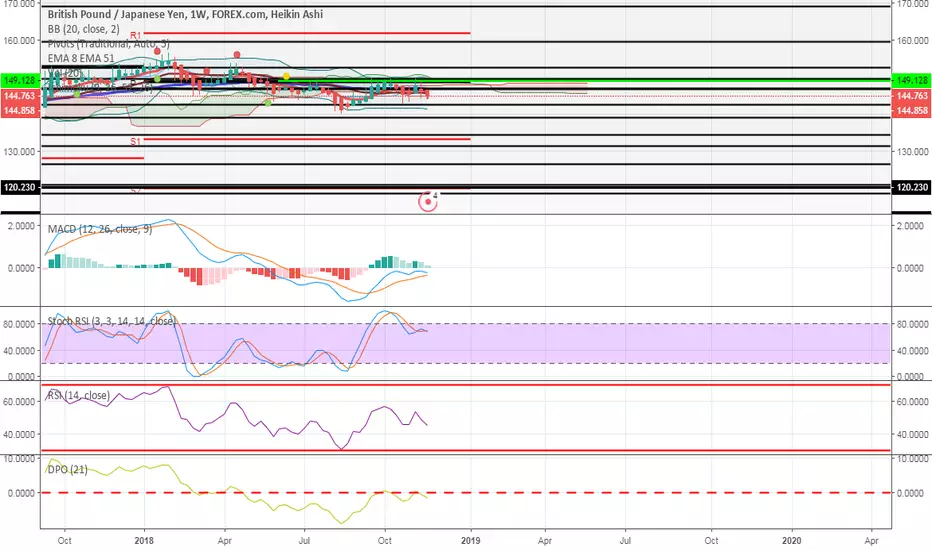Click the EMA 8 EMA 51 indicator label
Image resolution: width=932 pixels, height=550 pixels.
tap(81, 58)
